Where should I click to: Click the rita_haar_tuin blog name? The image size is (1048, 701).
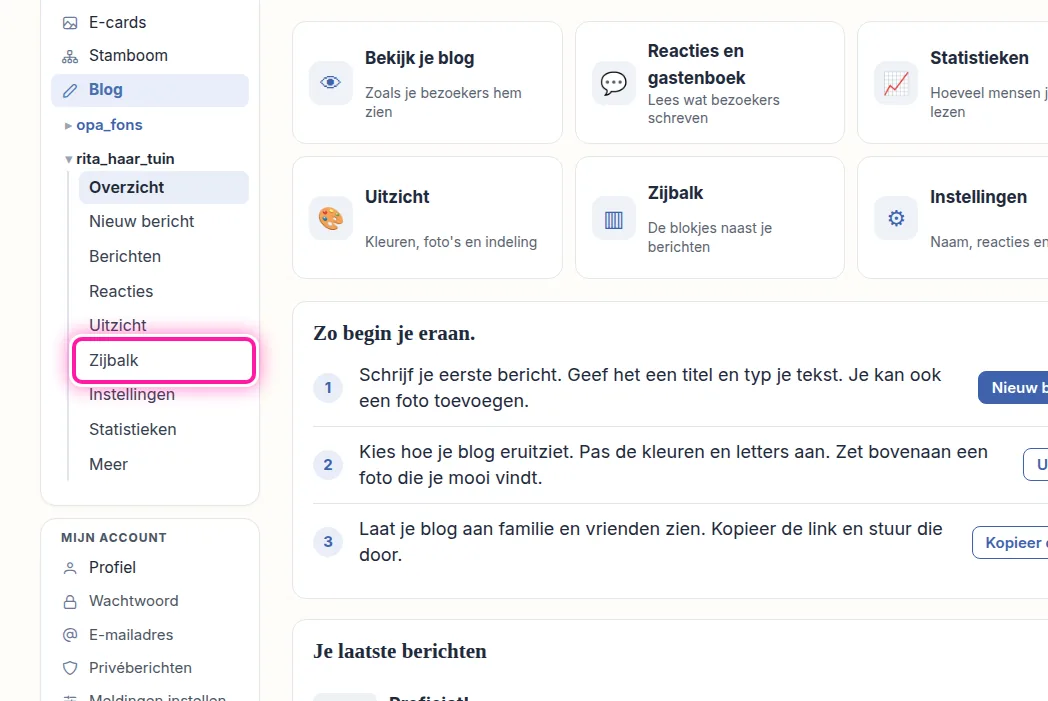(x=125, y=159)
